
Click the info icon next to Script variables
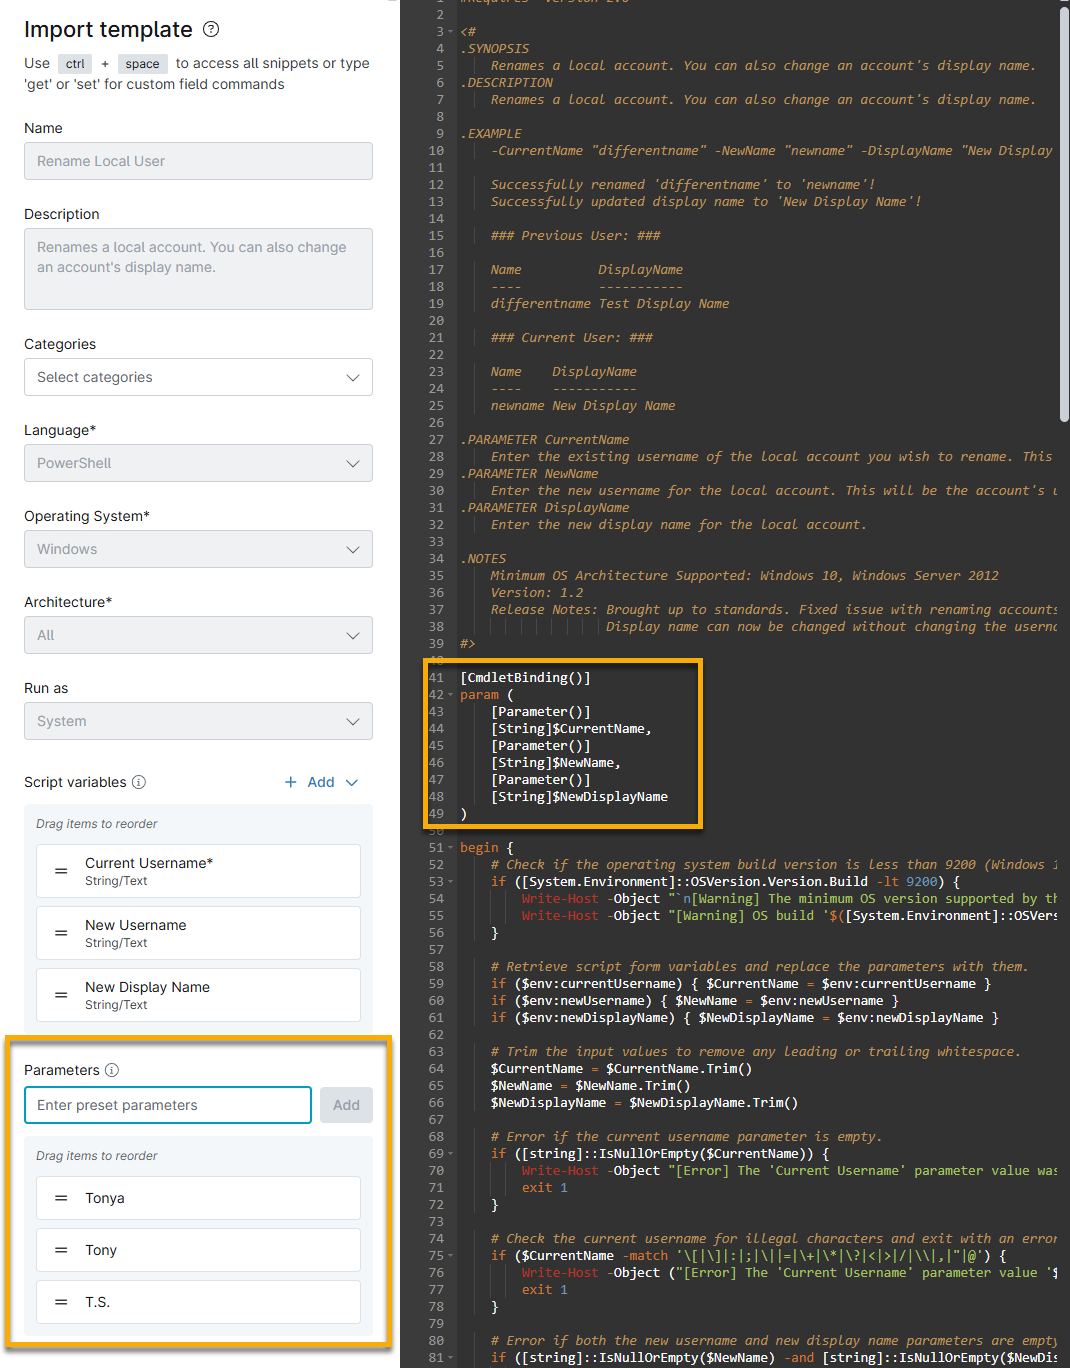pos(139,782)
